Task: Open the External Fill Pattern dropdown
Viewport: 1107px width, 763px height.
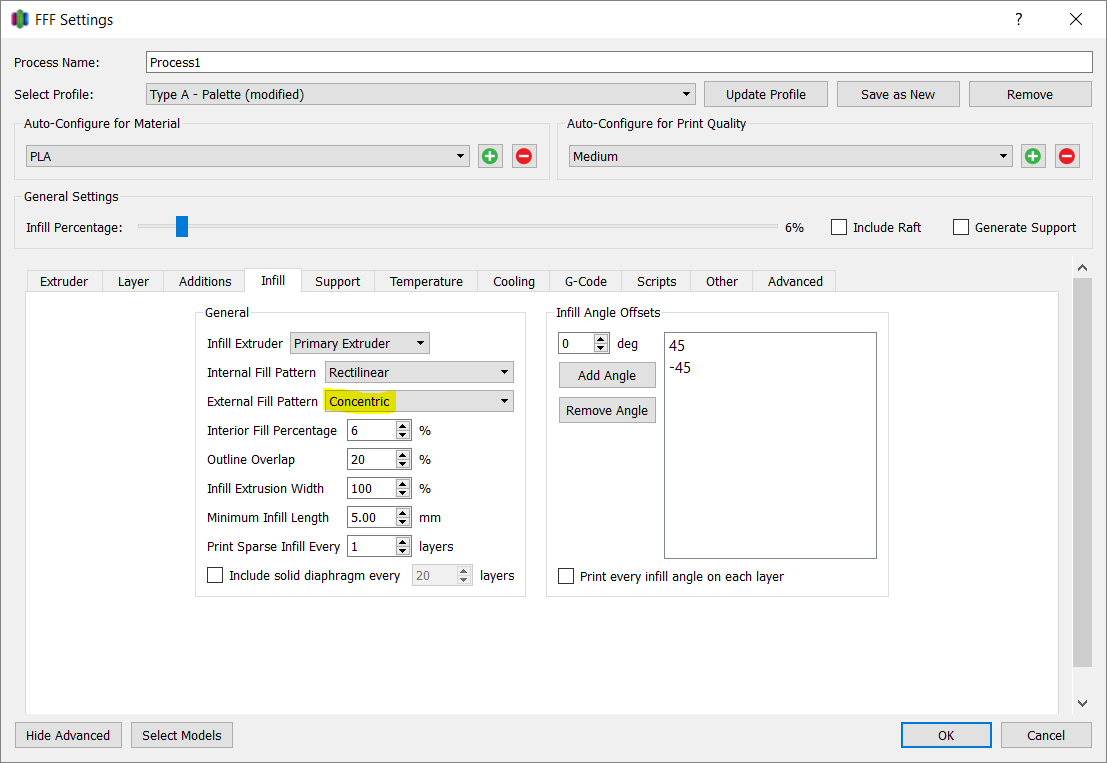Action: coord(419,401)
